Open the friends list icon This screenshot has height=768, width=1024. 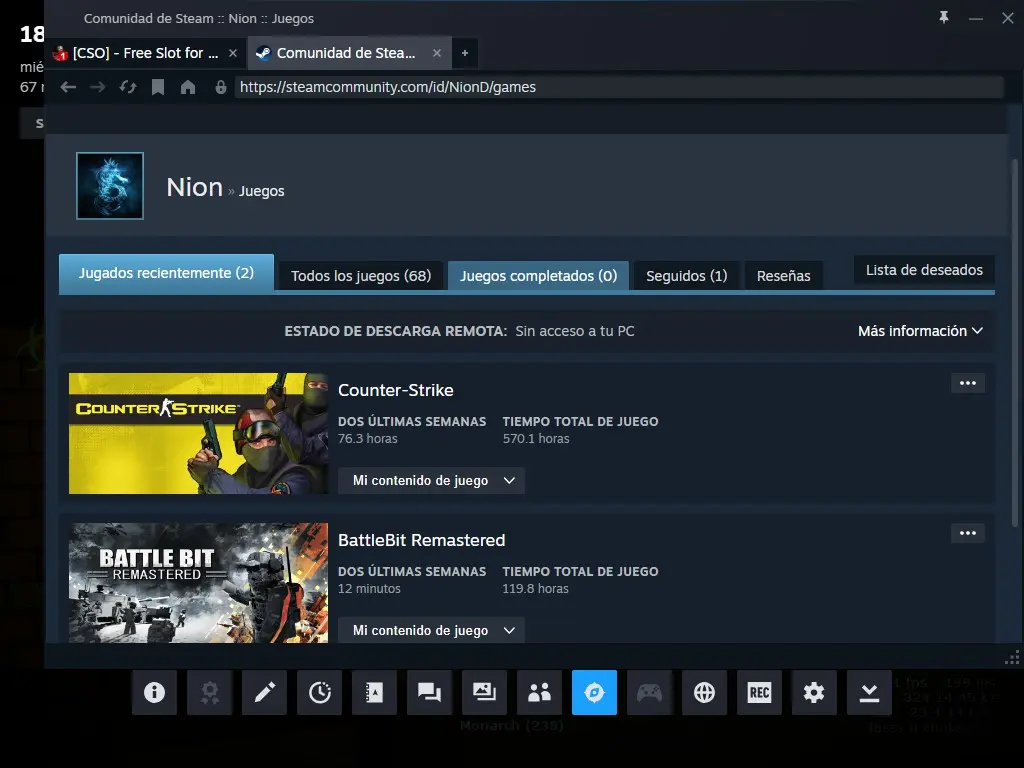[x=539, y=692]
